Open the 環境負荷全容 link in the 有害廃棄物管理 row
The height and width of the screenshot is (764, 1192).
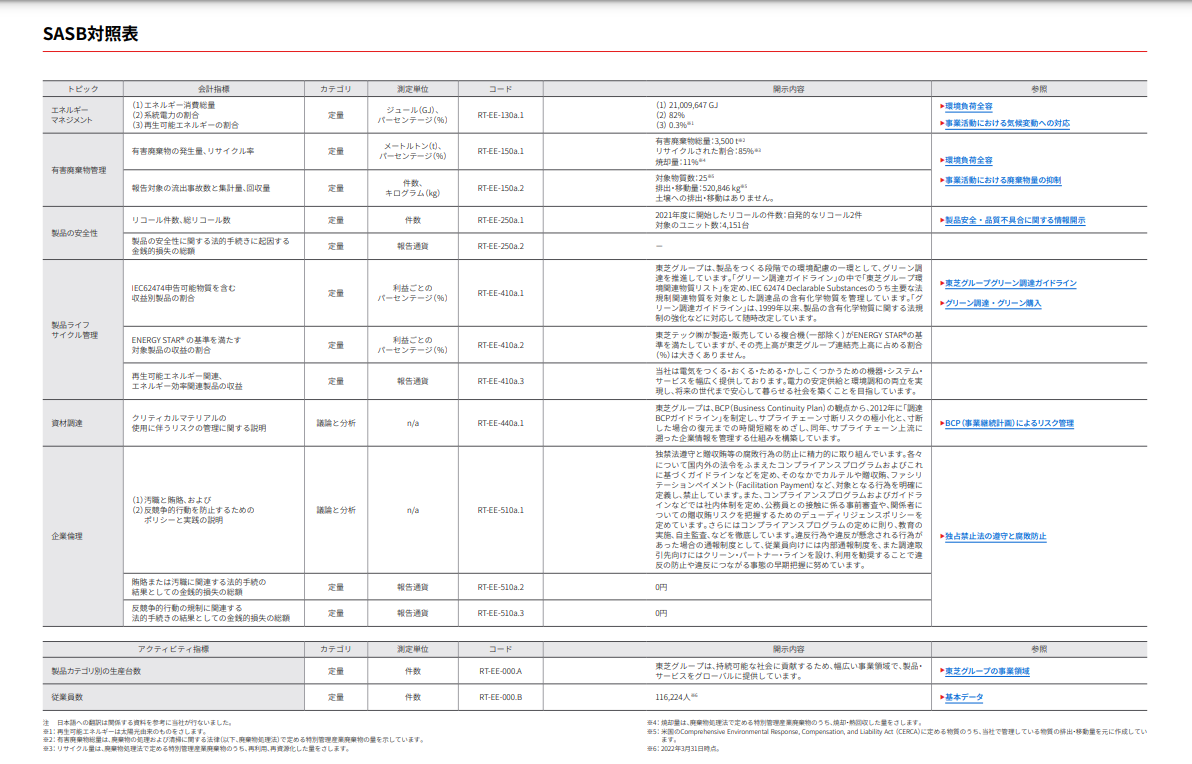pyautogui.click(x=968, y=160)
